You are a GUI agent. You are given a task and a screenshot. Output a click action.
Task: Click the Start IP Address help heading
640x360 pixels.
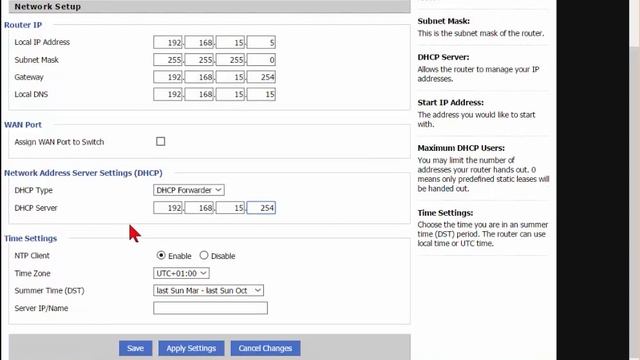(451, 102)
